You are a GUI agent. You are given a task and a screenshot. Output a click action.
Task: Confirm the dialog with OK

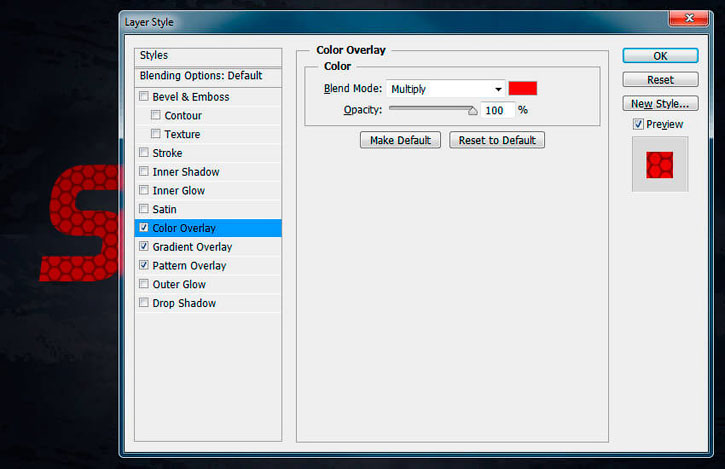tap(660, 56)
